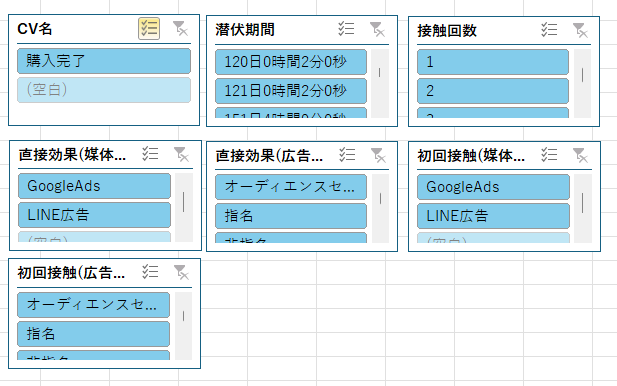Click scrollbar thumb in 直接効果(広告 slicer
The height and width of the screenshot is (386, 617).
pos(381,199)
